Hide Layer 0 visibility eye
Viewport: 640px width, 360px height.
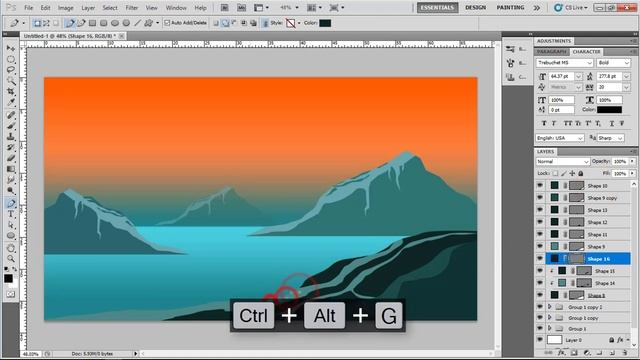[540, 340]
